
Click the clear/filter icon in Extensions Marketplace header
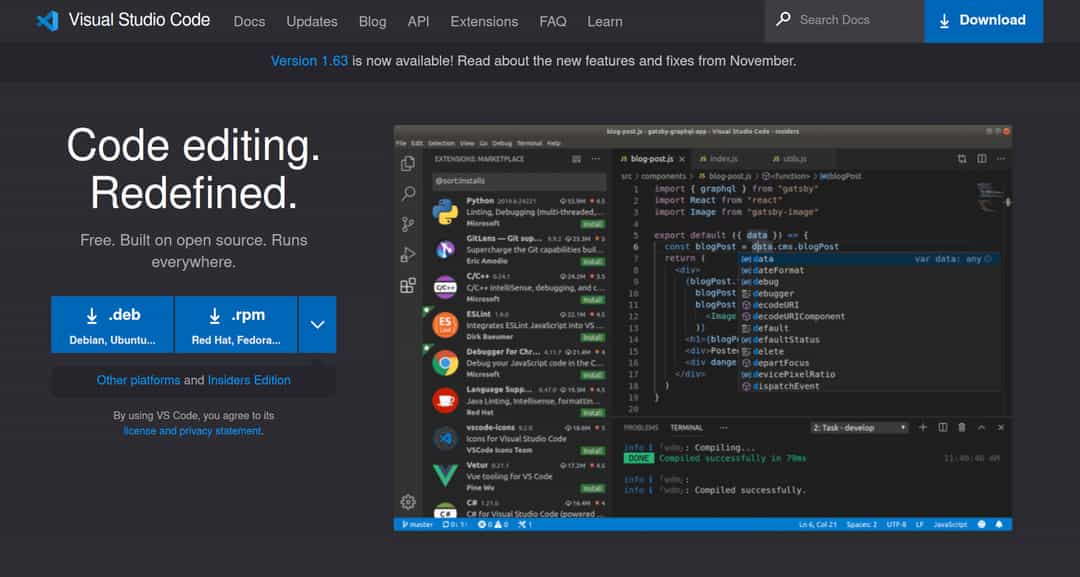[x=577, y=159]
